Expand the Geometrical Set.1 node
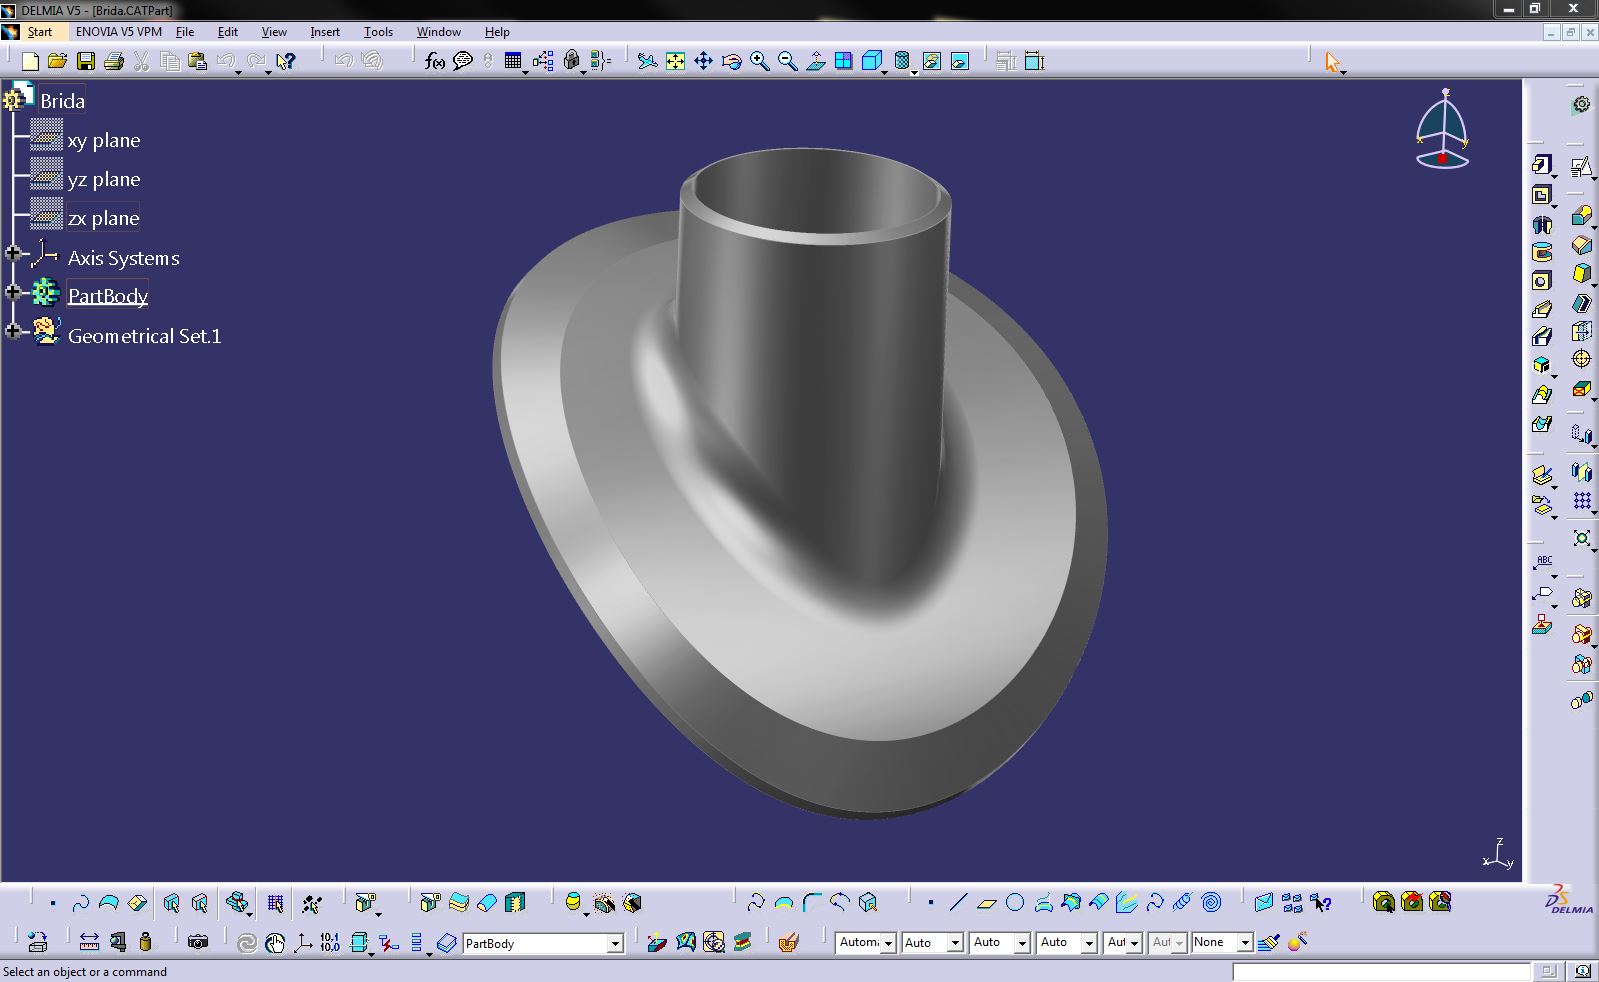The height and width of the screenshot is (982, 1599). pos(13,331)
